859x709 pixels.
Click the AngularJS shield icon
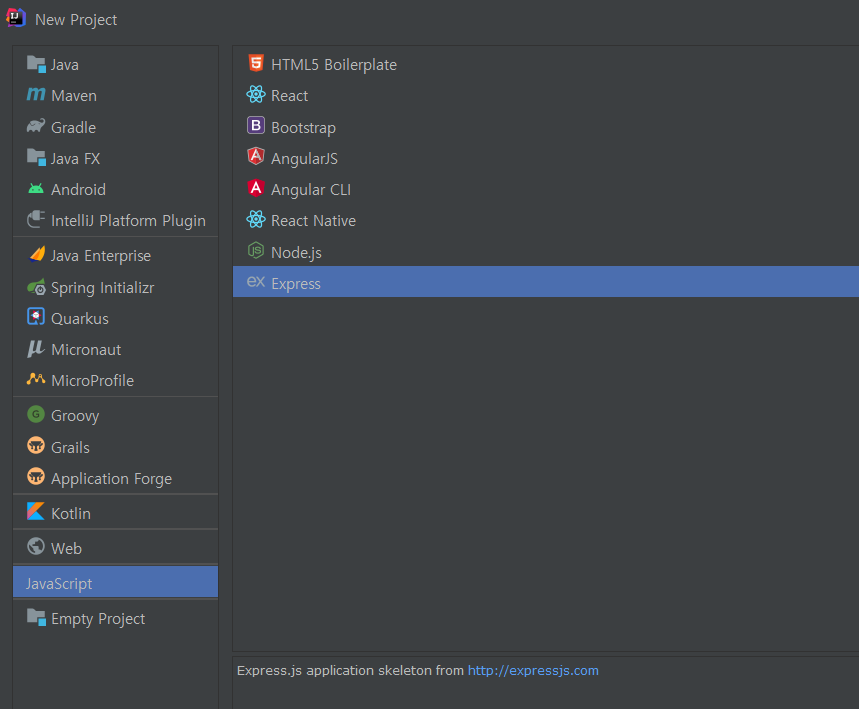[x=256, y=157]
